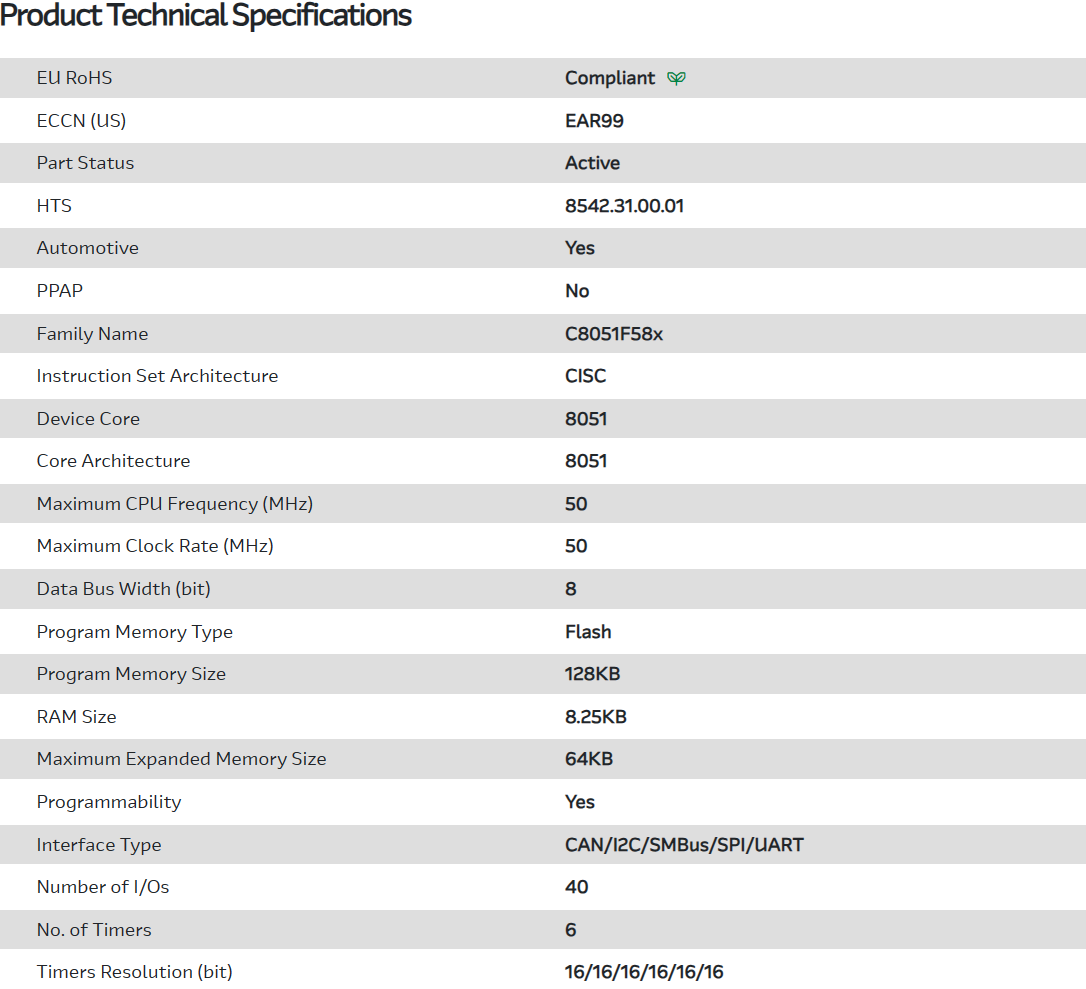Click the Active part status value
Screen dimensions: 1086x989
tap(592, 163)
